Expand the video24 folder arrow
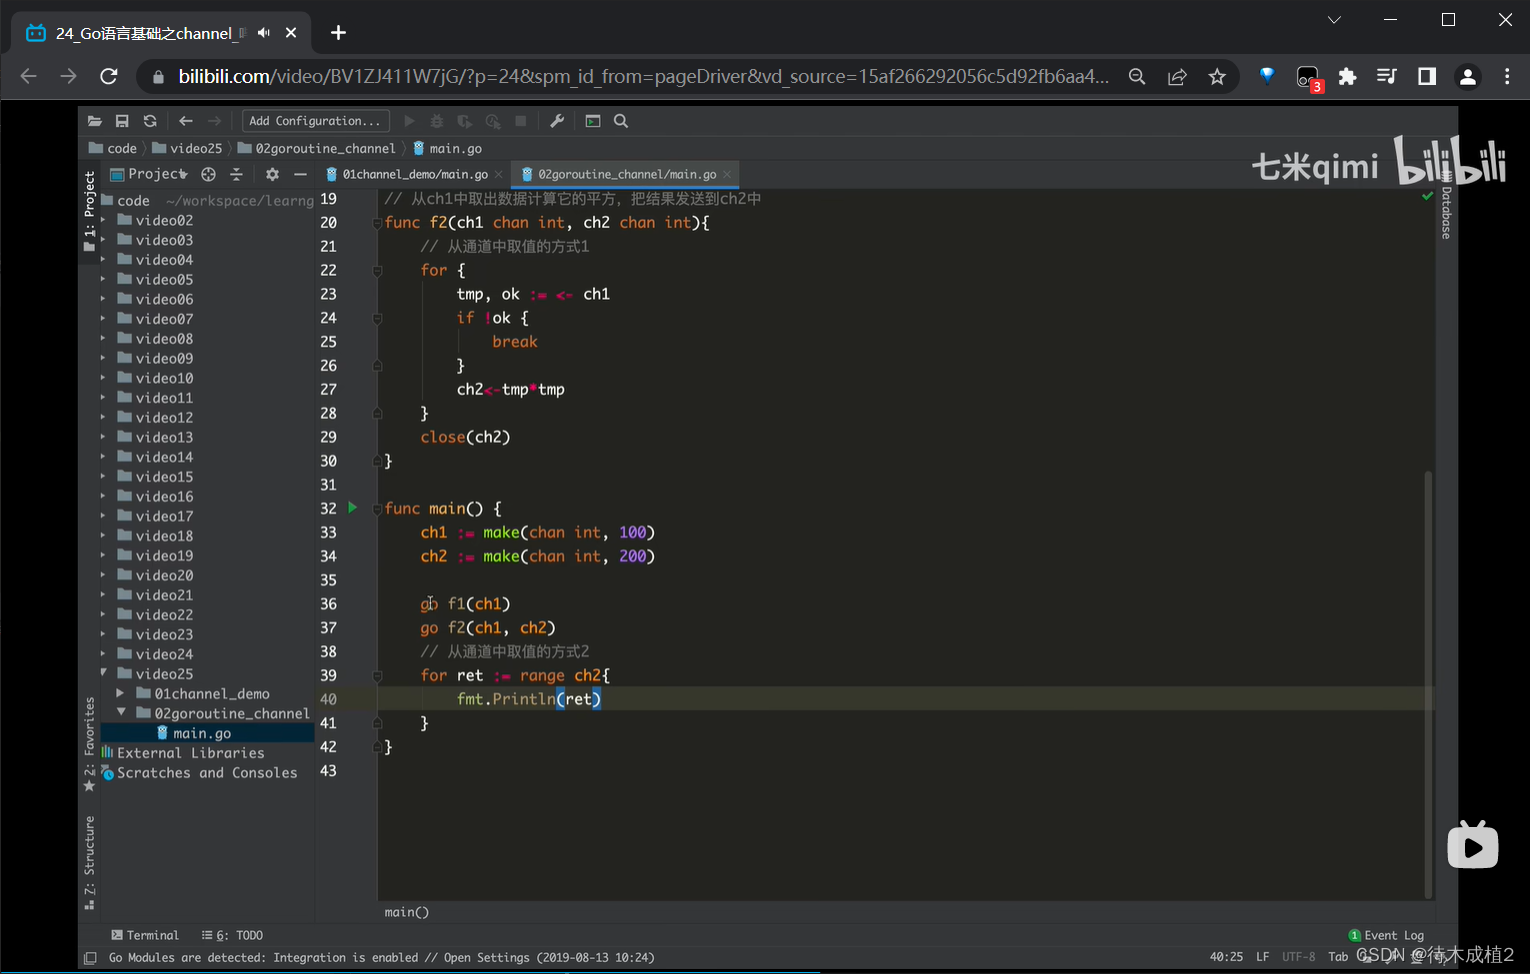The height and width of the screenshot is (974, 1530). coord(103,654)
